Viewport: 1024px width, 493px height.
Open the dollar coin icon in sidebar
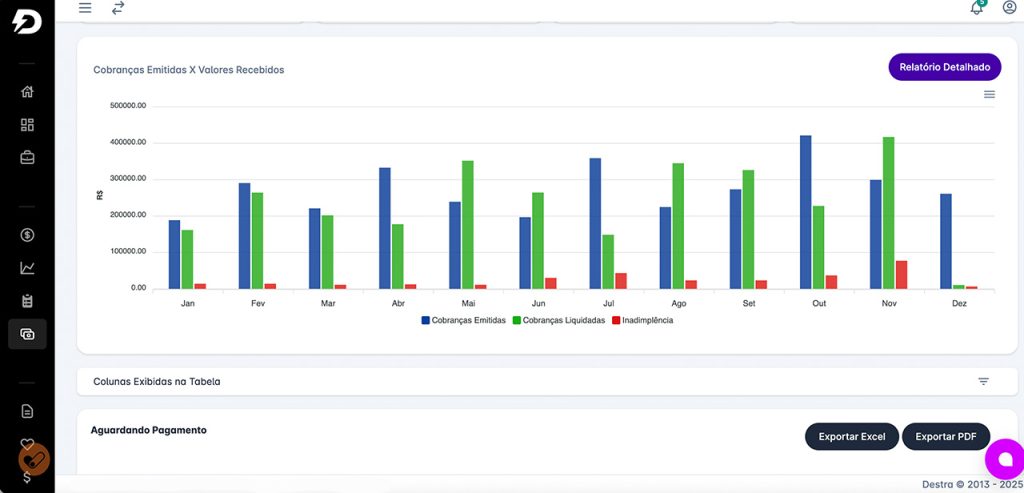[27, 235]
